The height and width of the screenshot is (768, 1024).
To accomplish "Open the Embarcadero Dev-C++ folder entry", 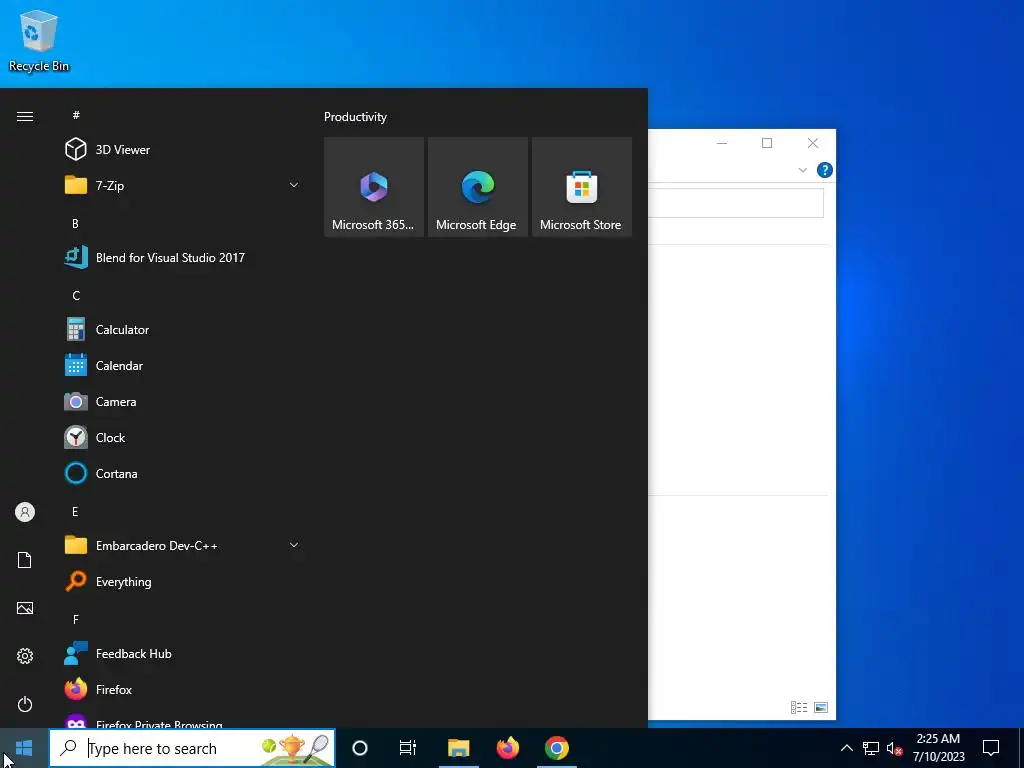I will coord(183,545).
